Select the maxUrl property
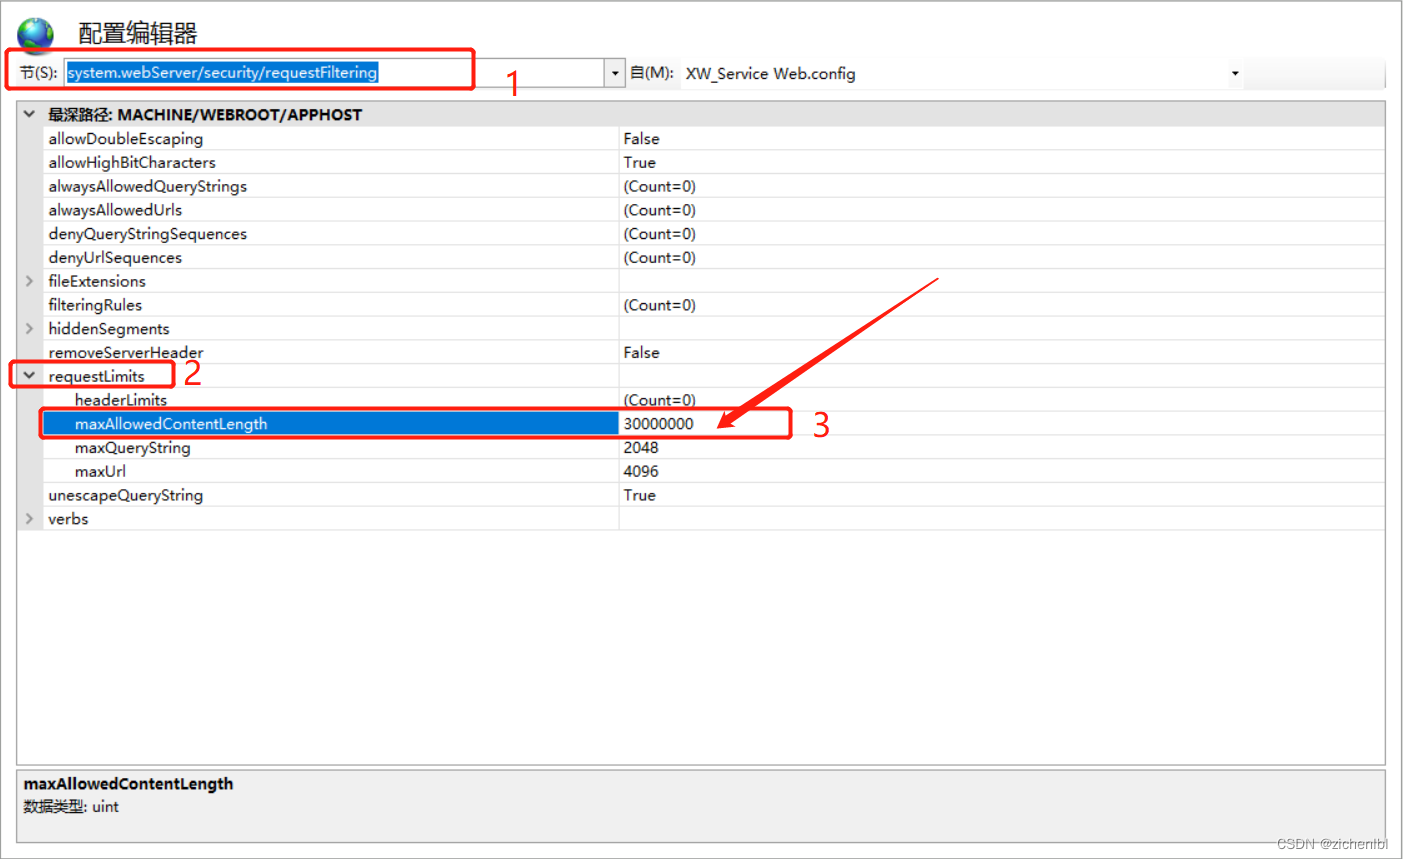The width and height of the screenshot is (1403, 859). [x=100, y=472]
